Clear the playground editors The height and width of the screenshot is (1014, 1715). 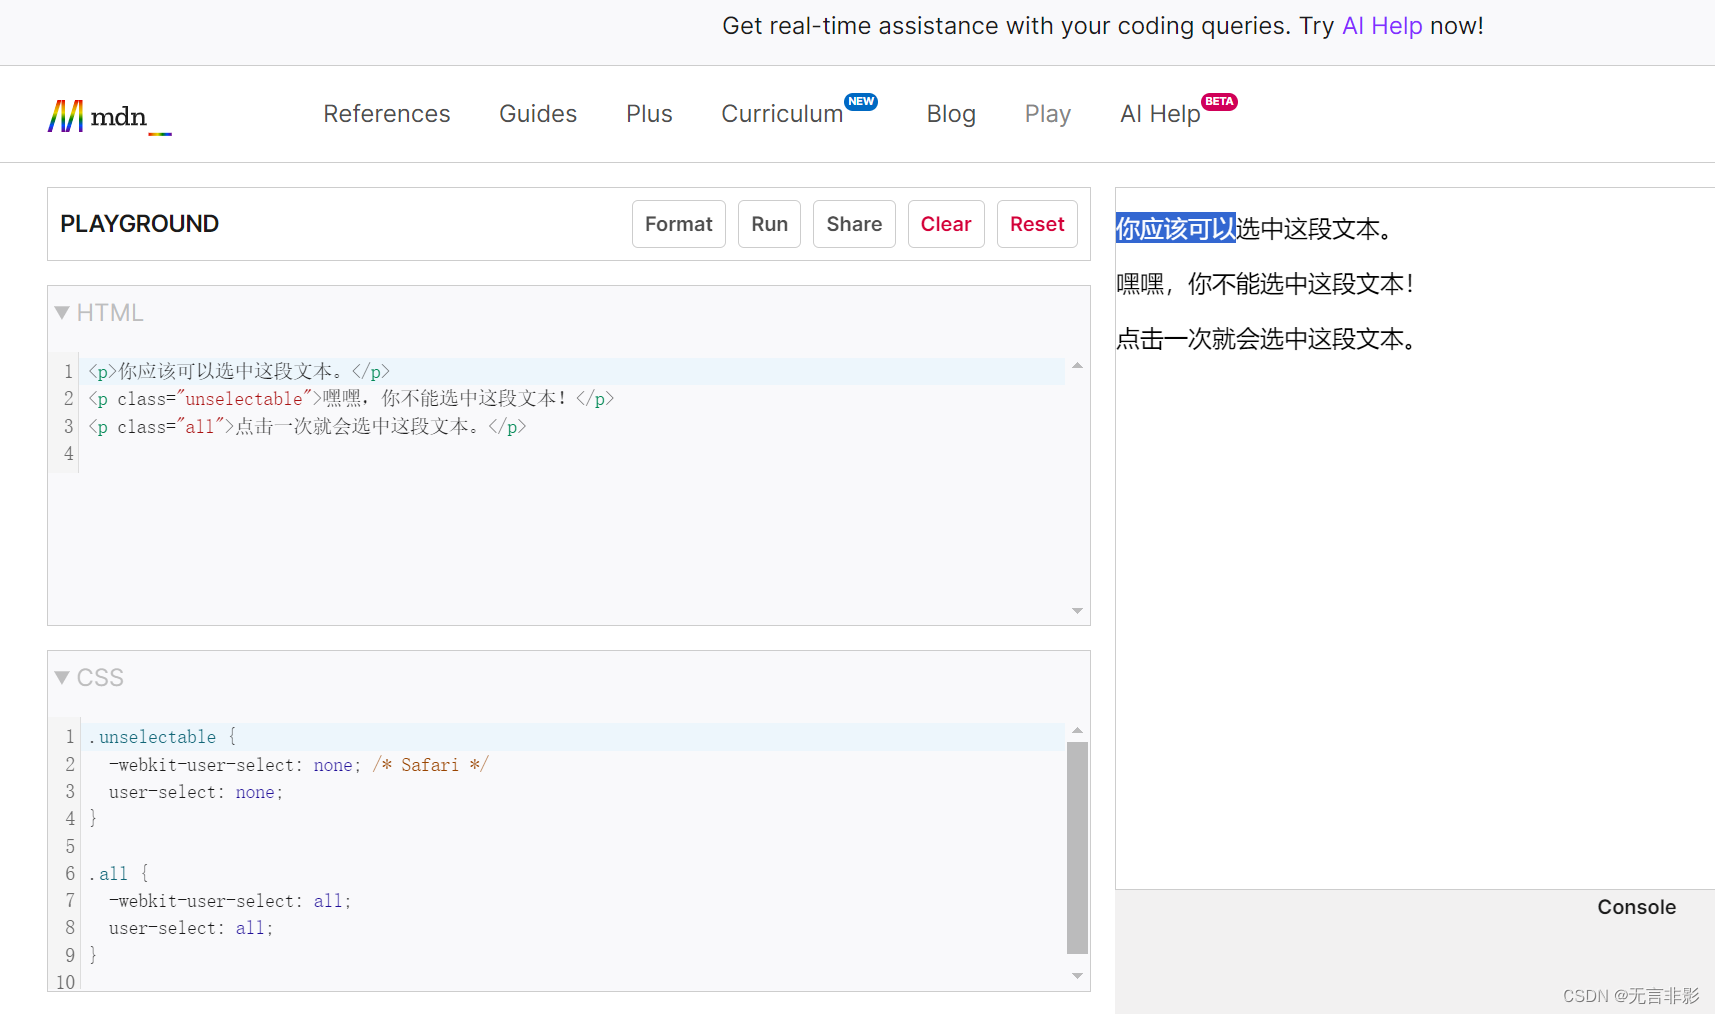coord(945,223)
